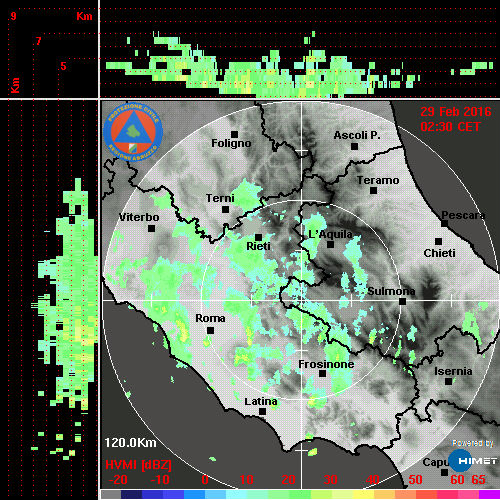Click the Pescara city marker square
The height and width of the screenshot is (500, 500).
(445, 224)
